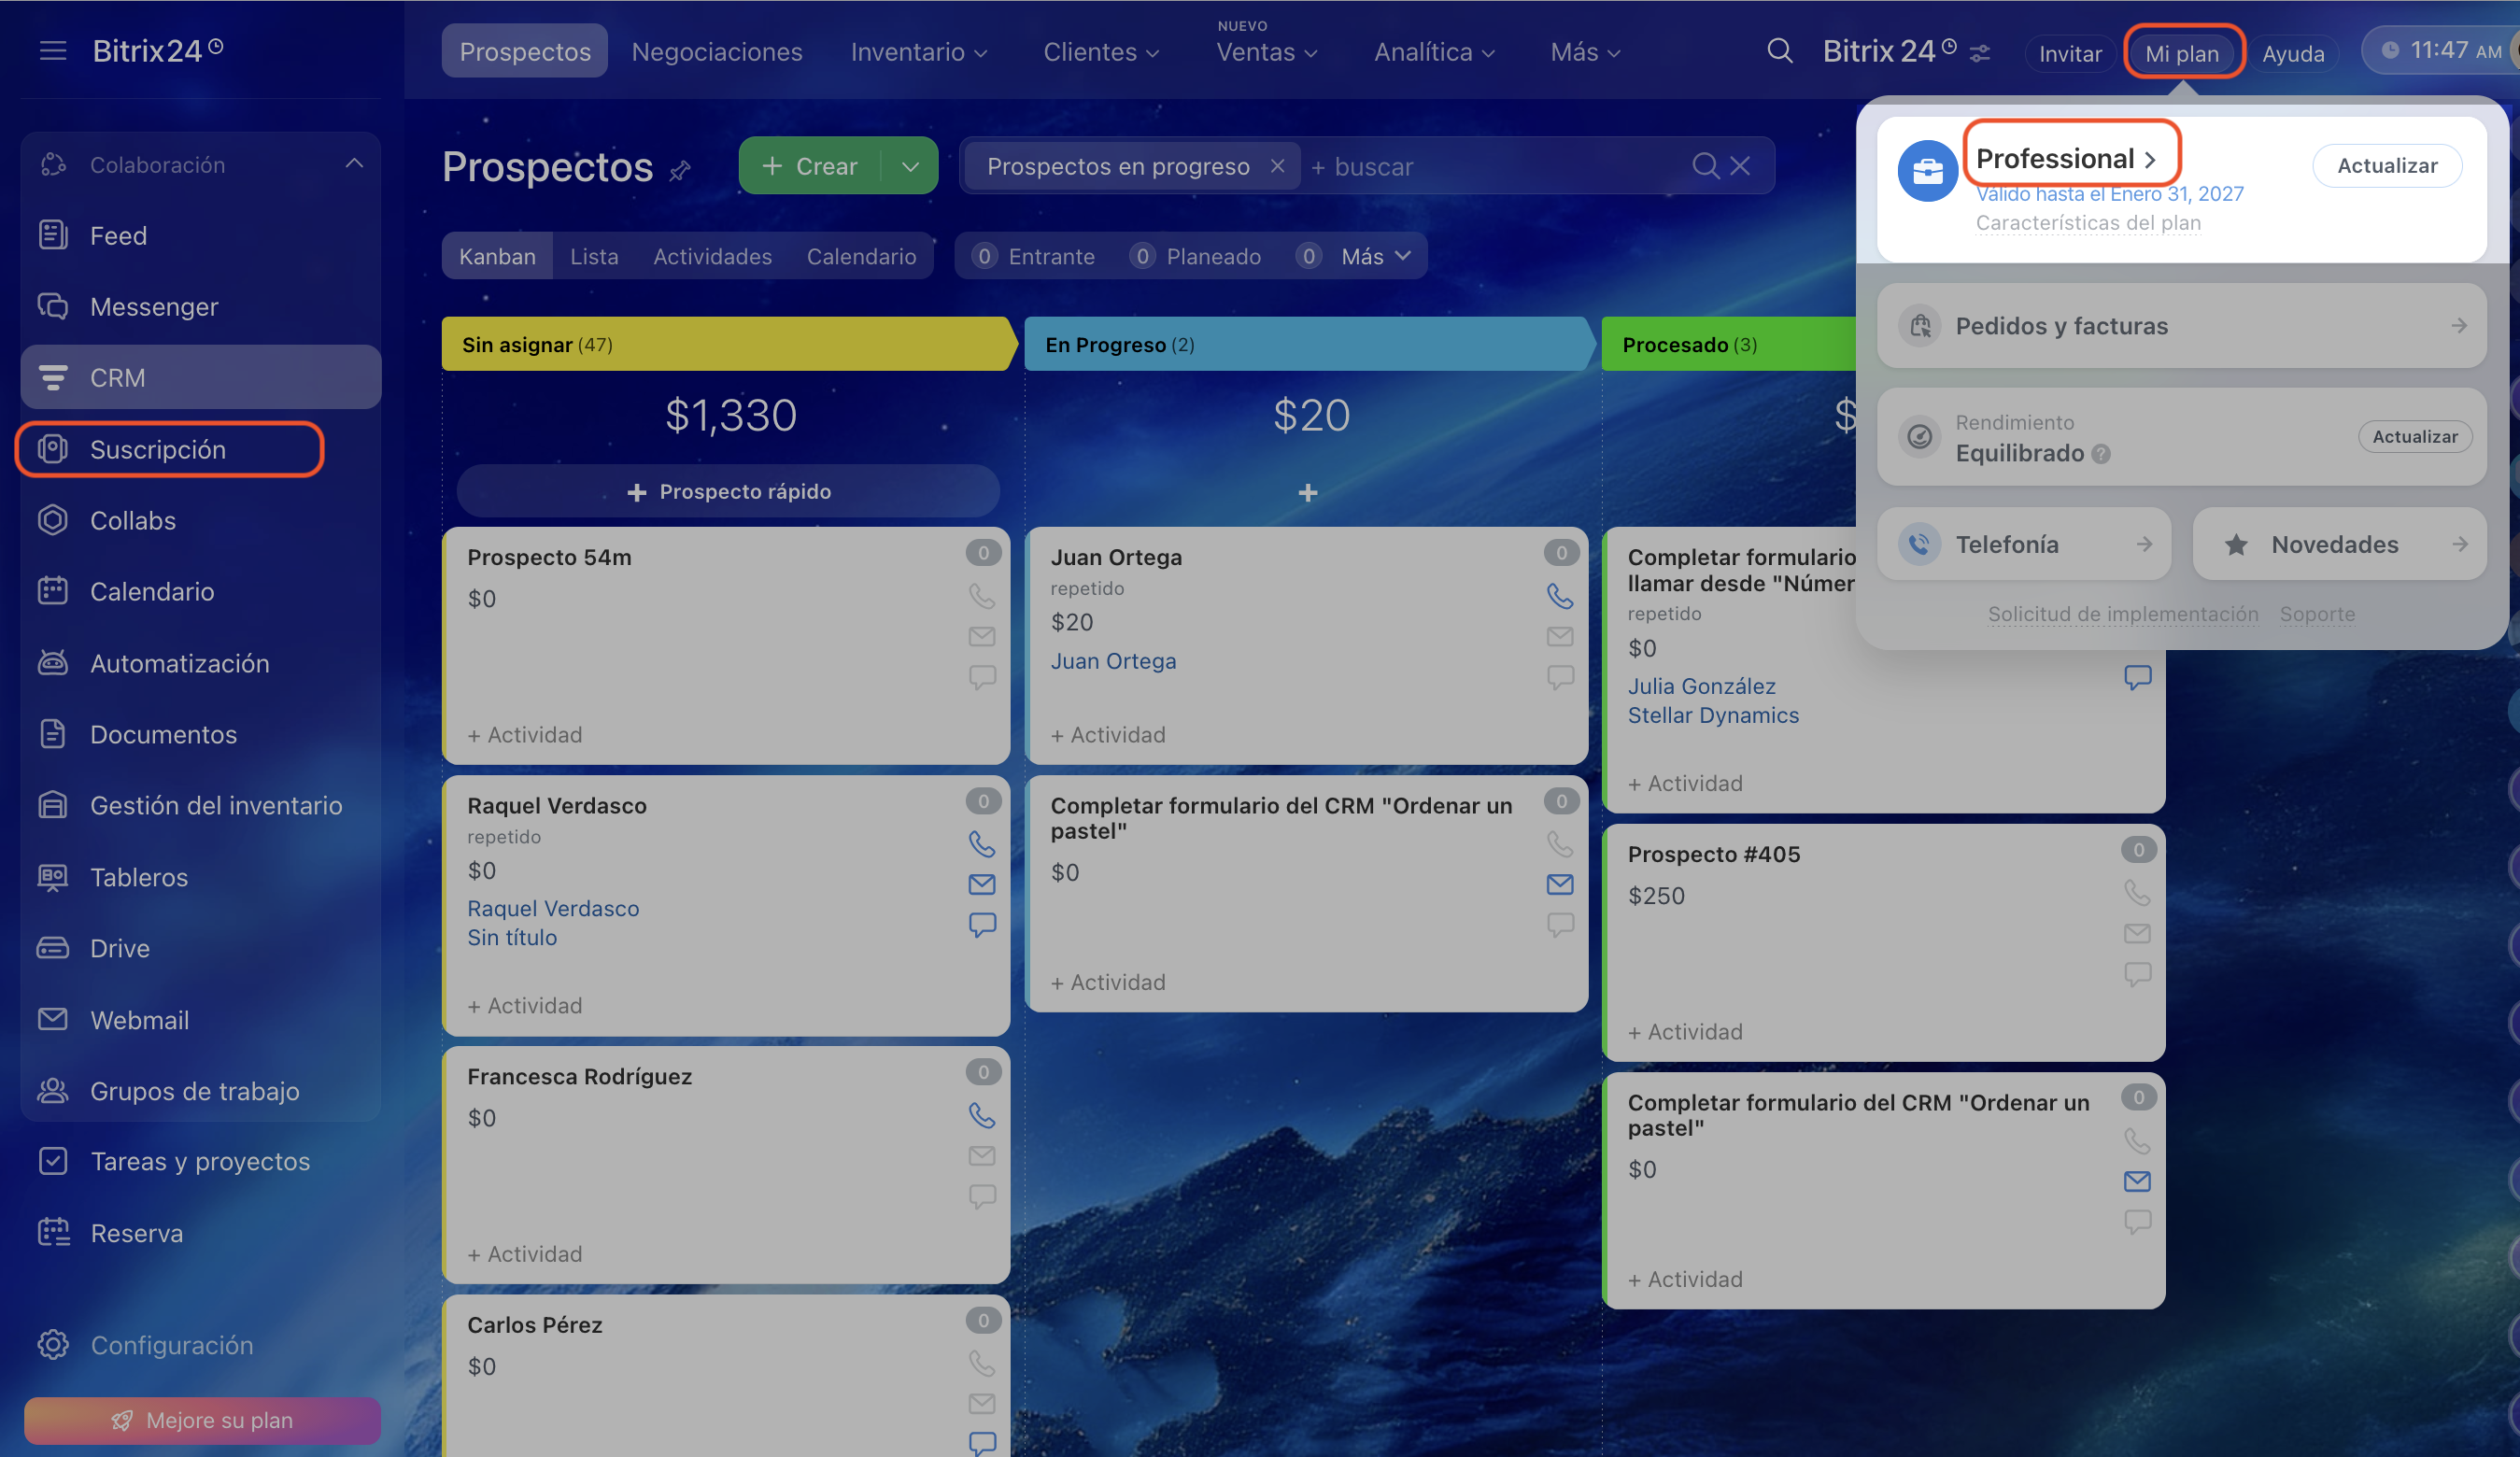
Task: Collapse the Colaboración sidebar section
Action: pos(354,163)
